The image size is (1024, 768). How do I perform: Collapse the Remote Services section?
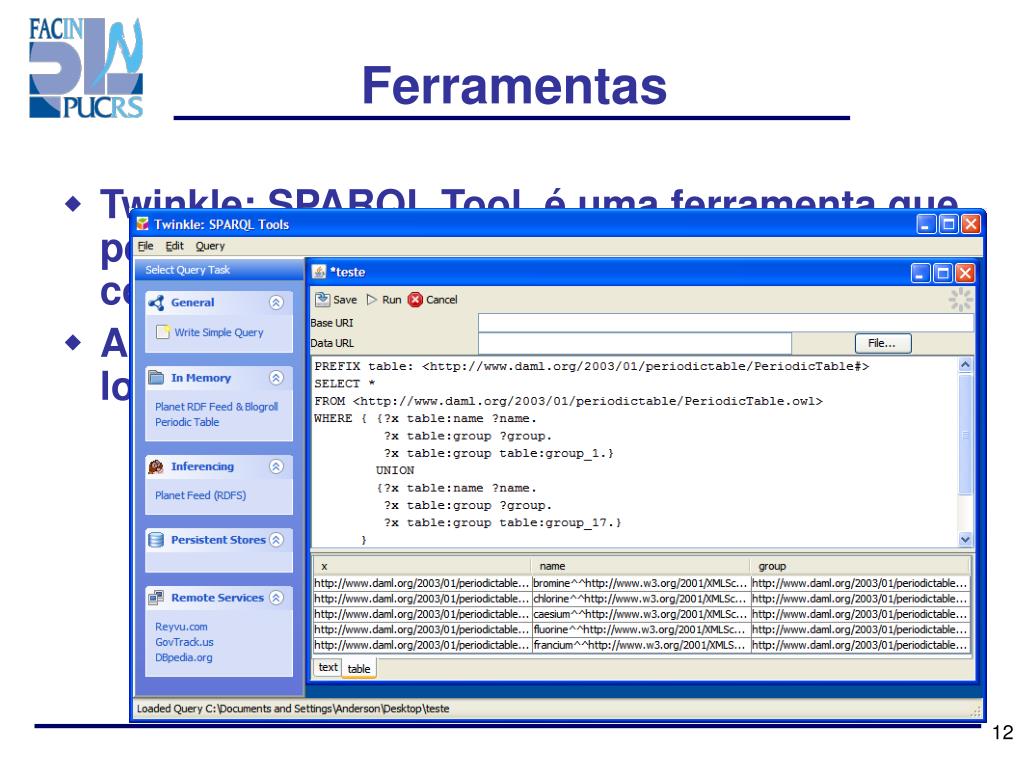pos(276,598)
